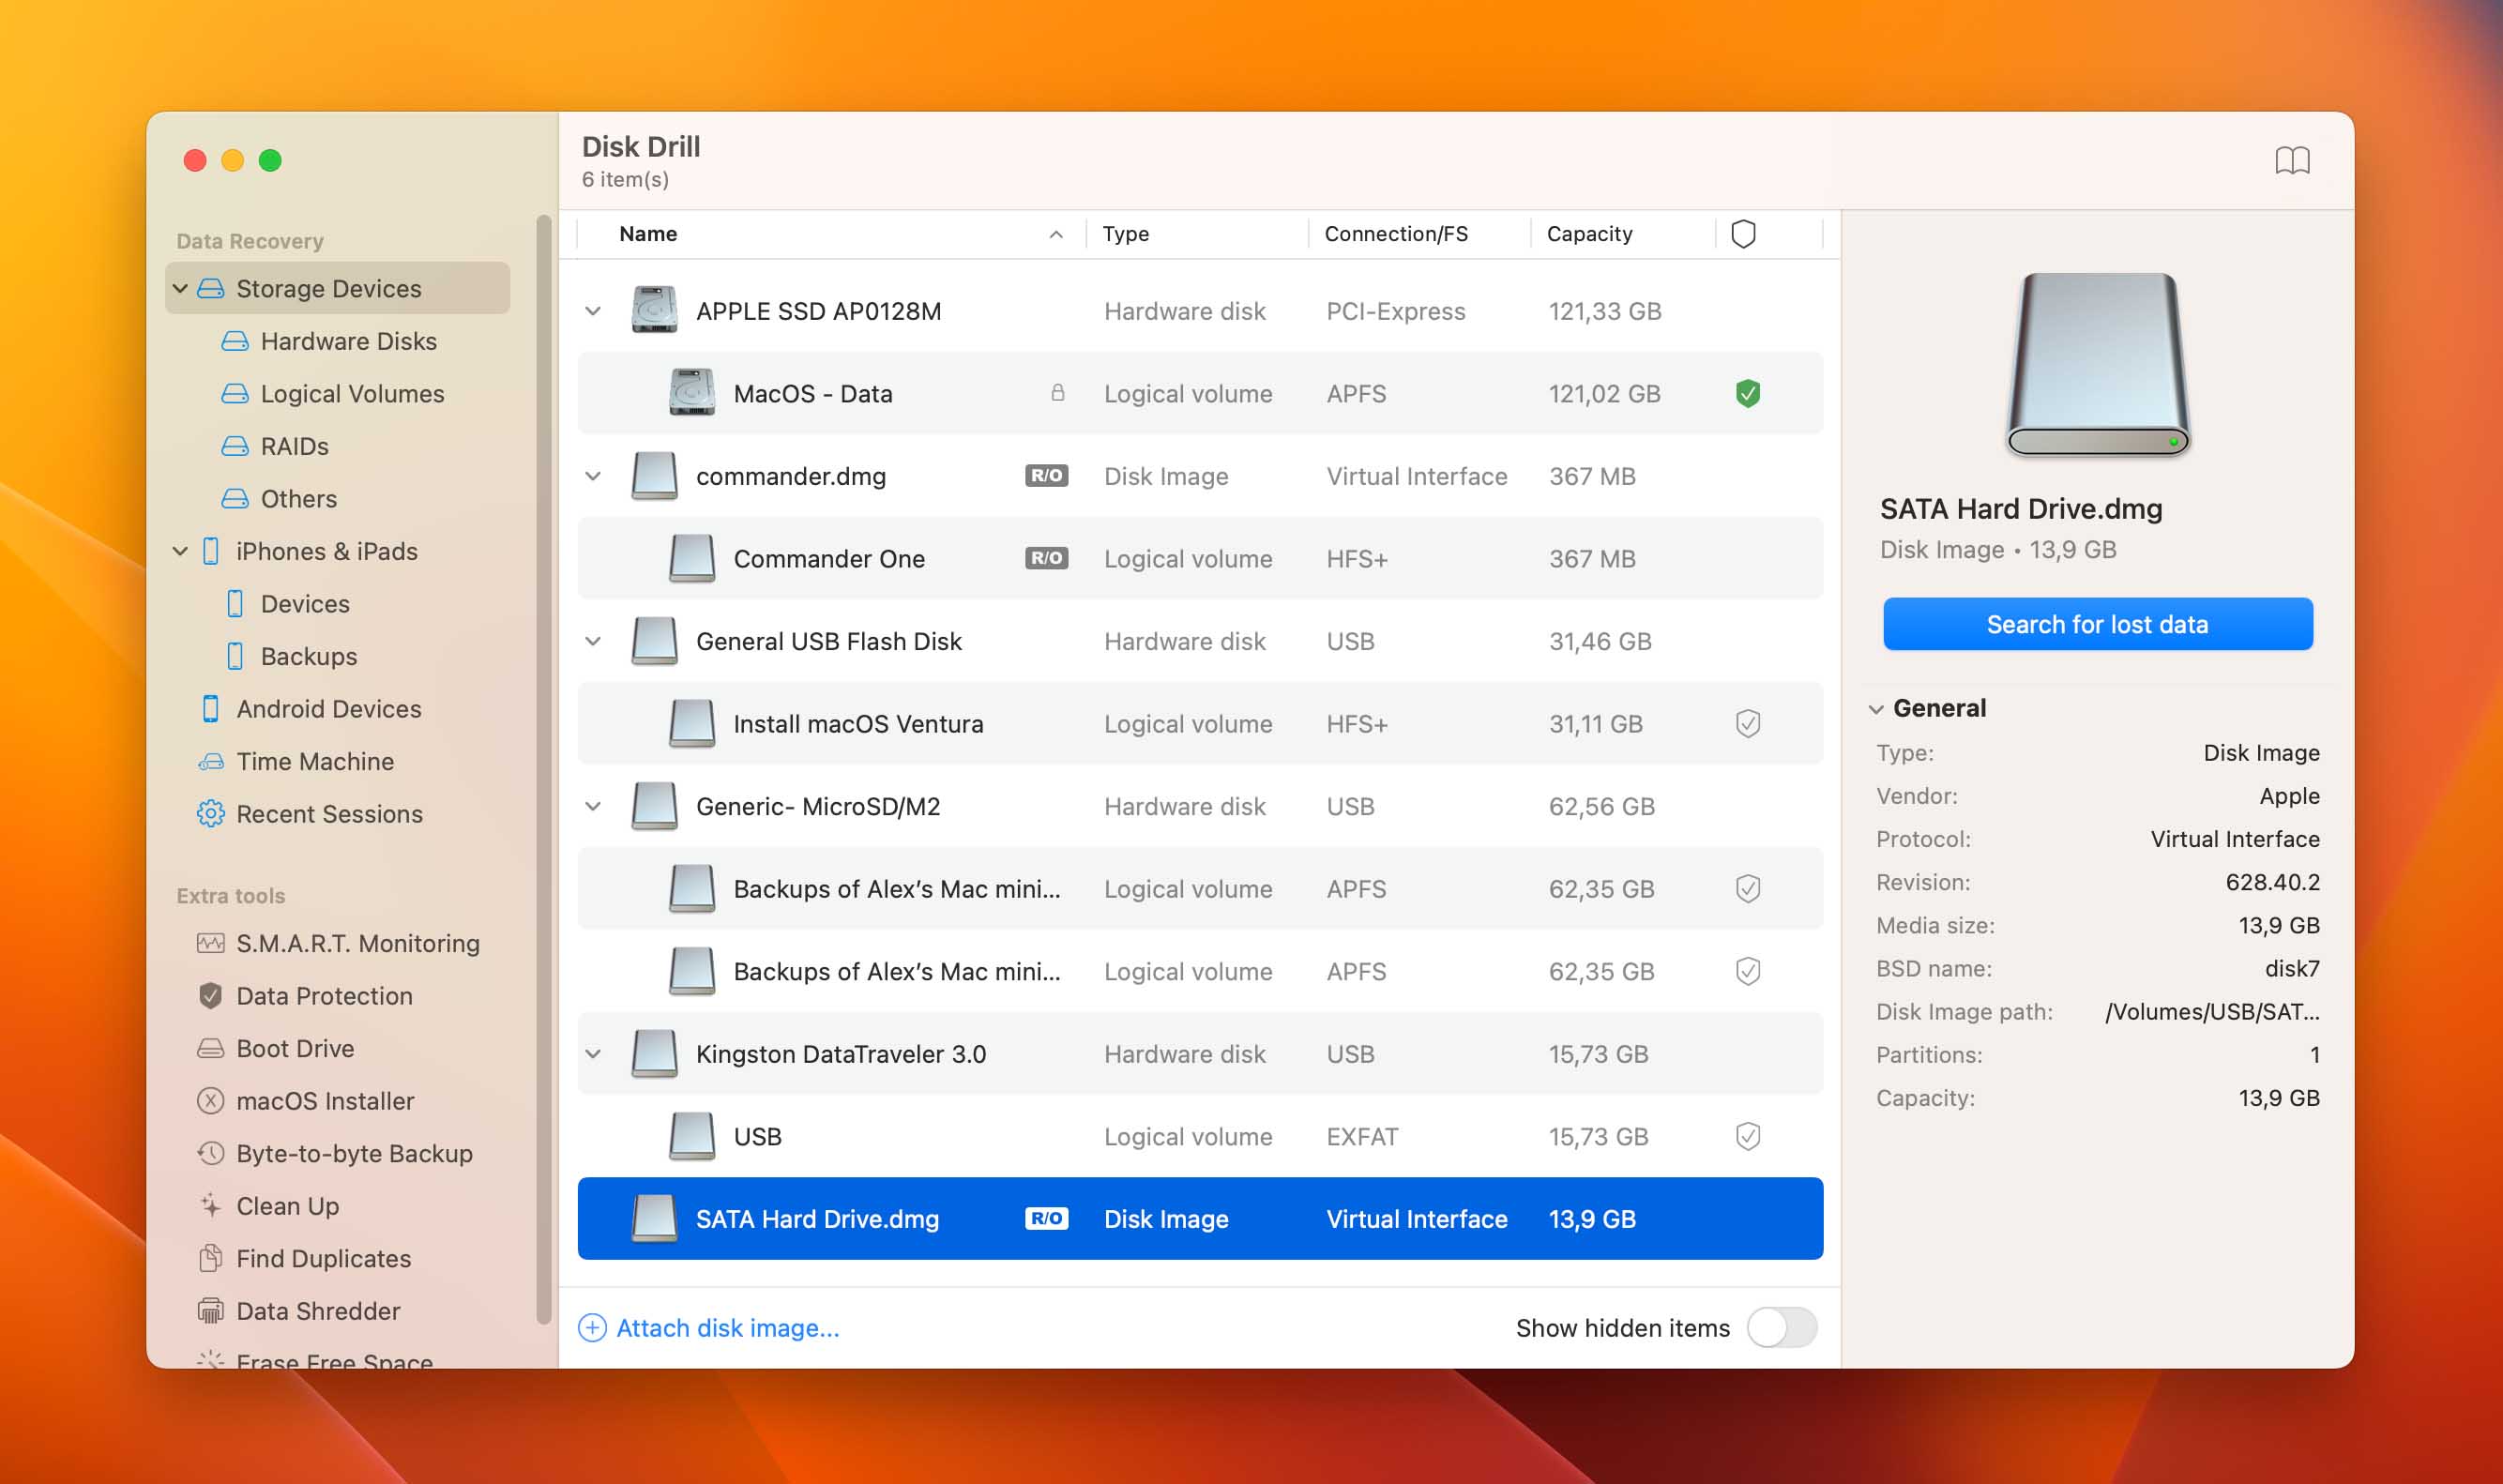This screenshot has height=1484, width=2503.
Task: Click the R/O badge on commander.dmg
Action: coord(1046,476)
